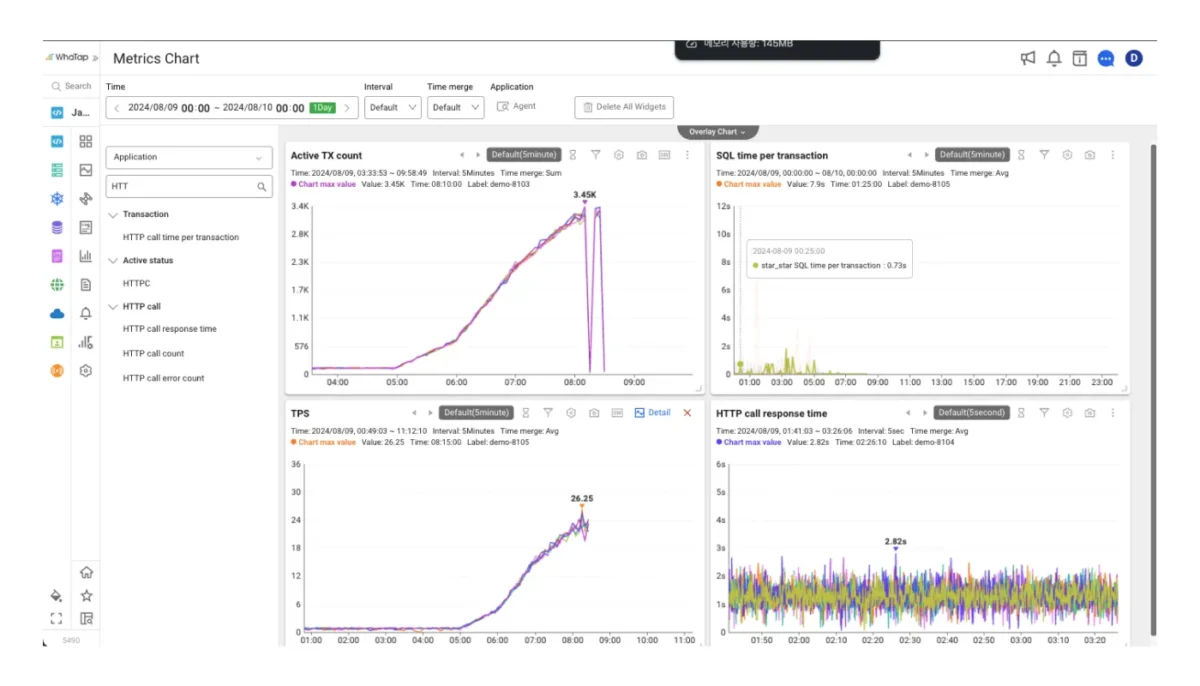Open the Interval Default dropdown
The height and width of the screenshot is (686, 1200).
[x=392, y=108]
